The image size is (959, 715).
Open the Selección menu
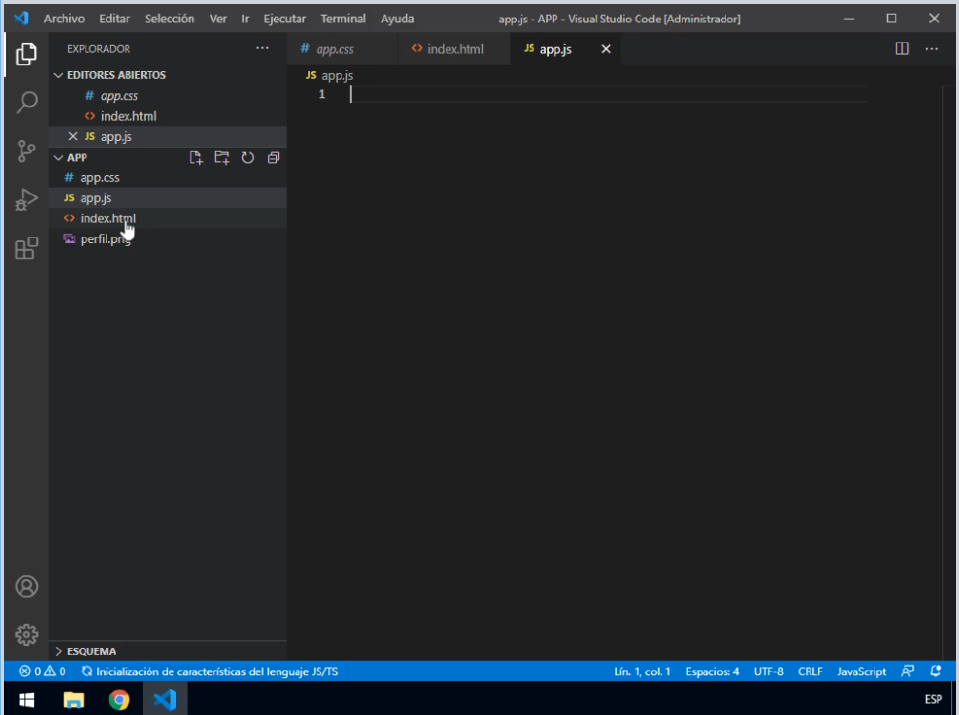169,18
